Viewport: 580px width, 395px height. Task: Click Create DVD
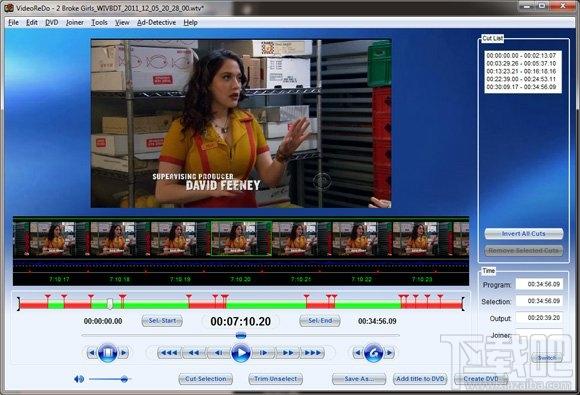point(481,379)
